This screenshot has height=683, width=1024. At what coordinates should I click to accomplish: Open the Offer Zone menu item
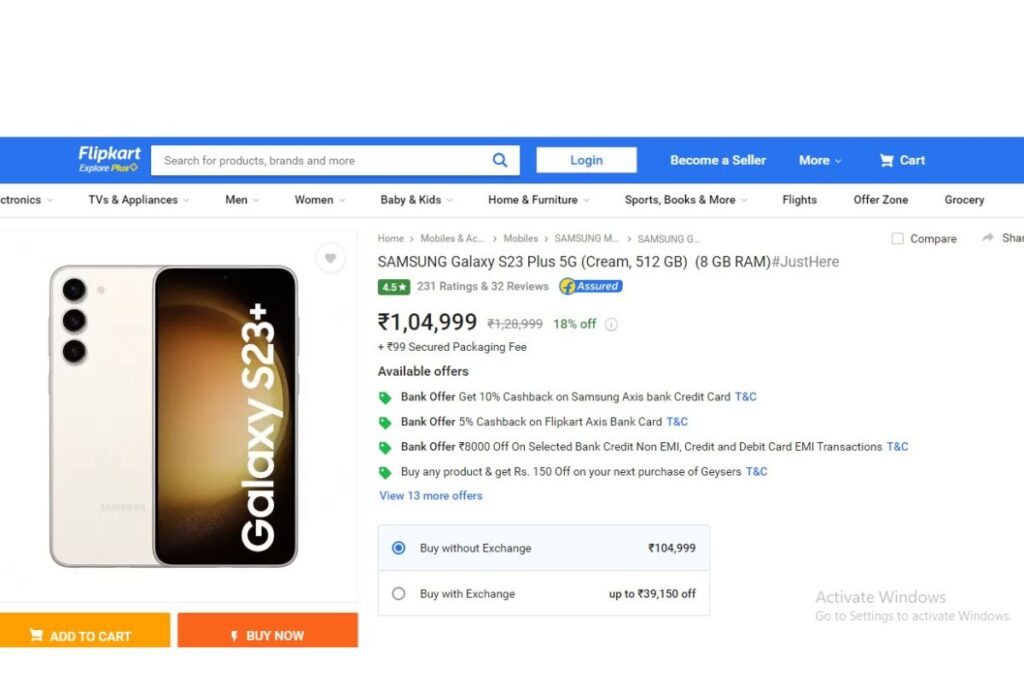click(x=880, y=200)
